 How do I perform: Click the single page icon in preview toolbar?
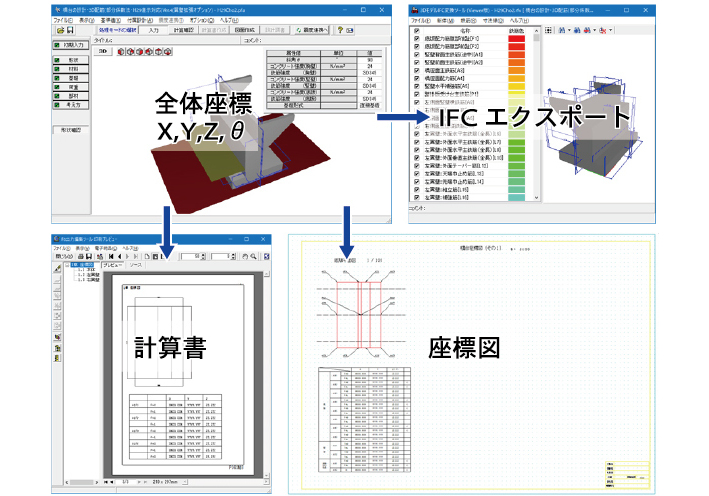147,256
